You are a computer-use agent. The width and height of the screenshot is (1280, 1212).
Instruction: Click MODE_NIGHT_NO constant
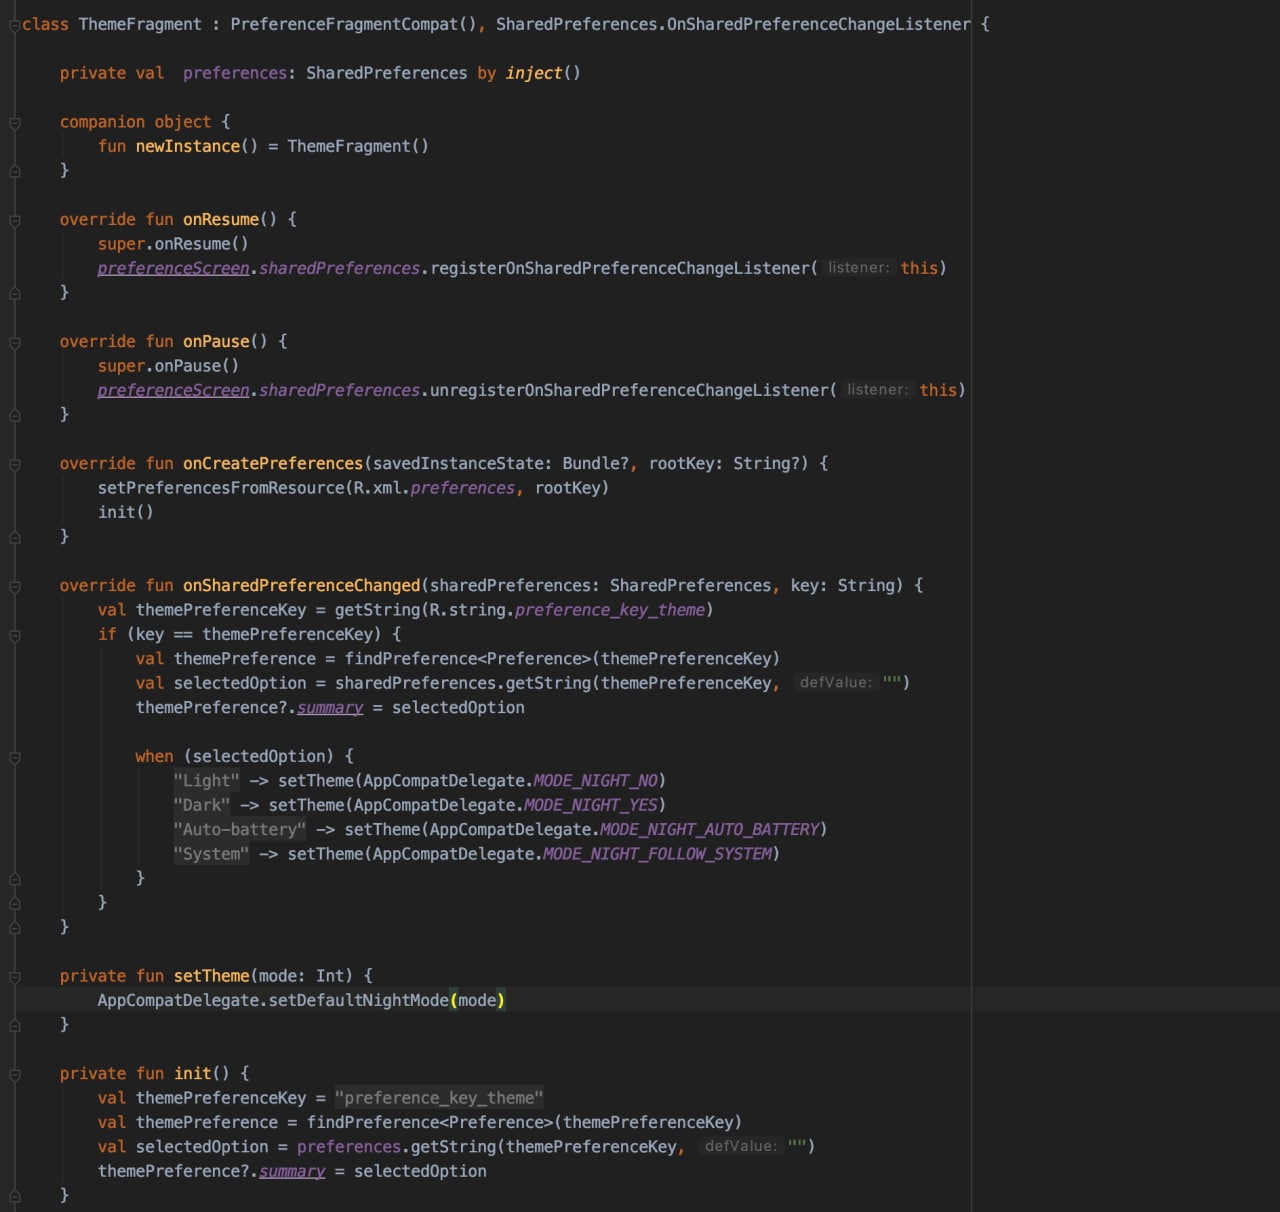click(596, 781)
